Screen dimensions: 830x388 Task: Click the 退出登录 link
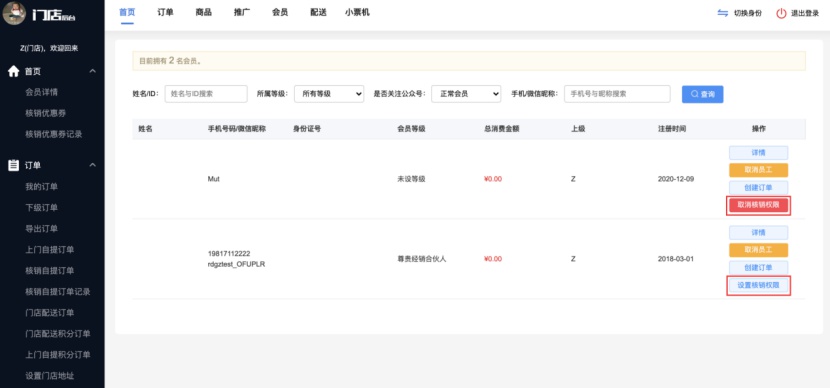tap(805, 14)
